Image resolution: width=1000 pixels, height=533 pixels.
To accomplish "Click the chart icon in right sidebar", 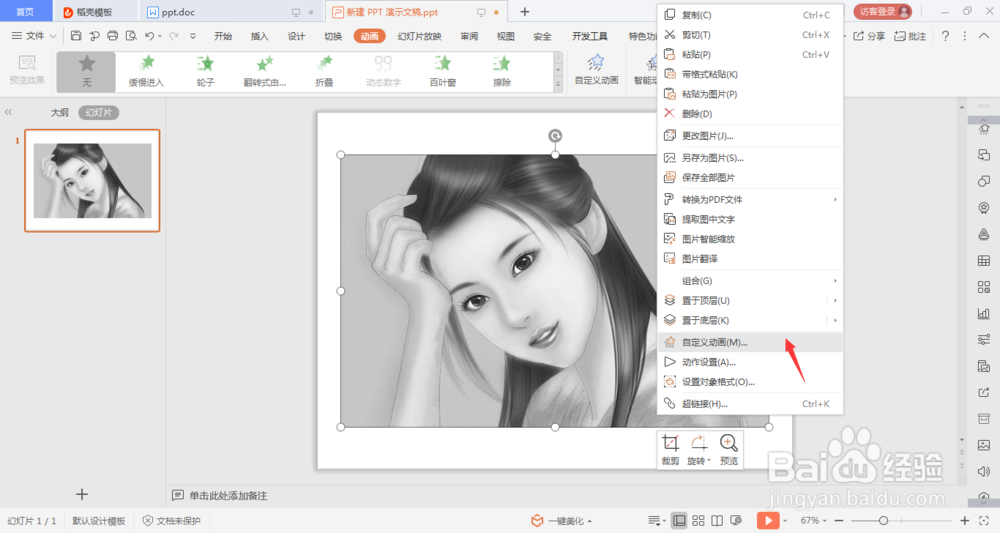I will [x=983, y=314].
